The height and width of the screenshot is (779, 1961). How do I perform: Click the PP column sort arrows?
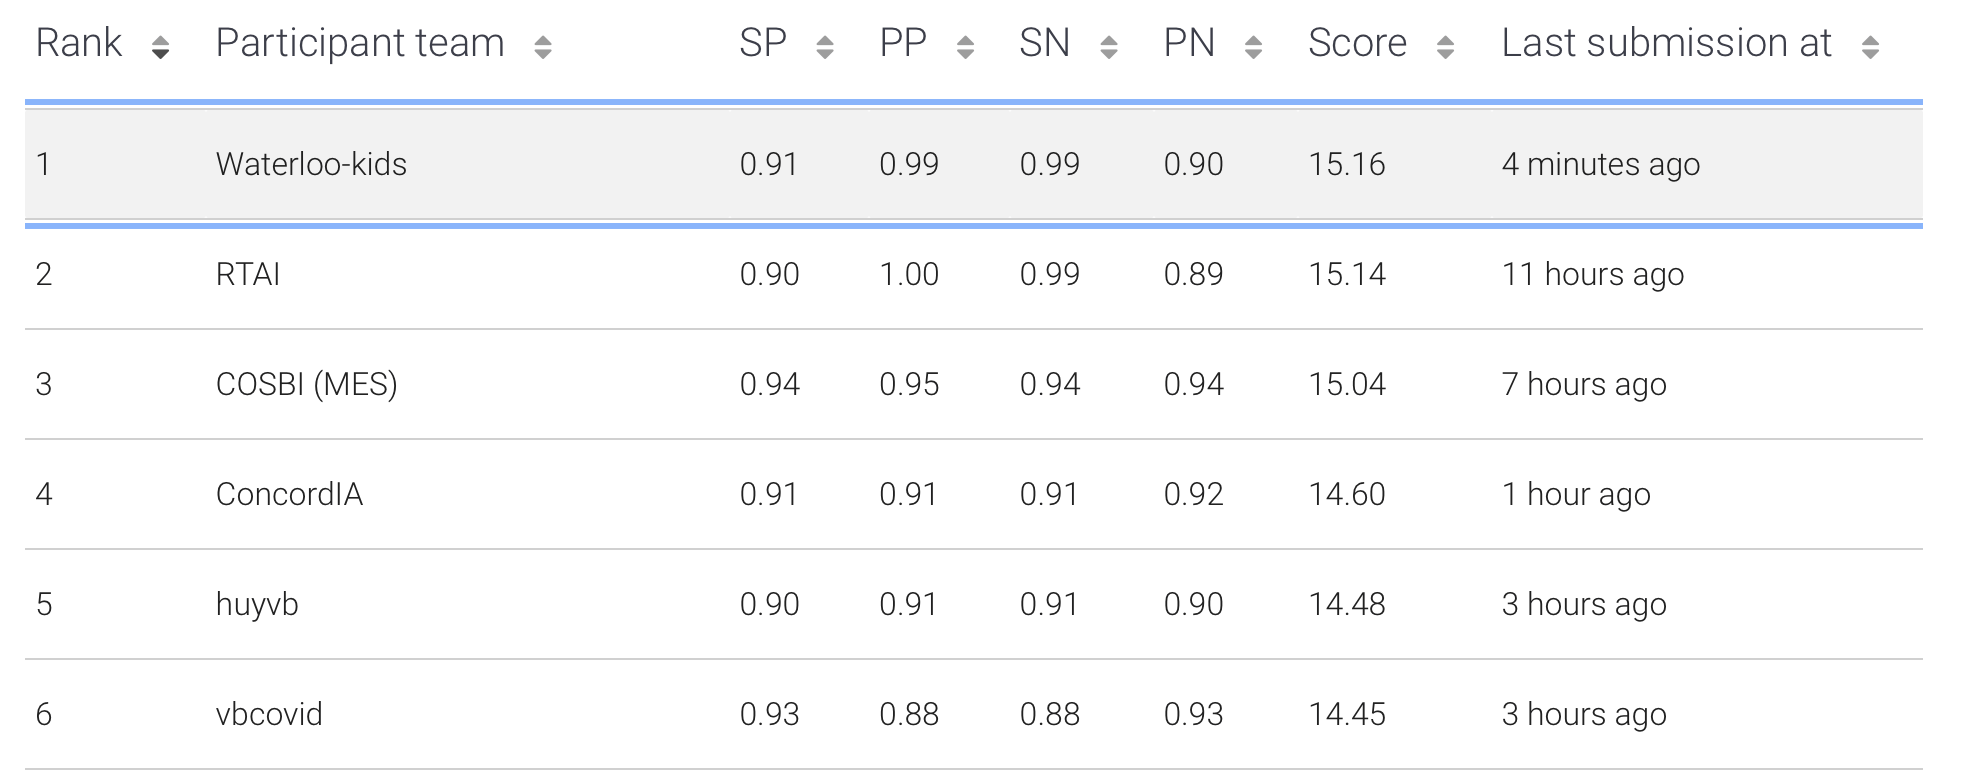pos(965,47)
